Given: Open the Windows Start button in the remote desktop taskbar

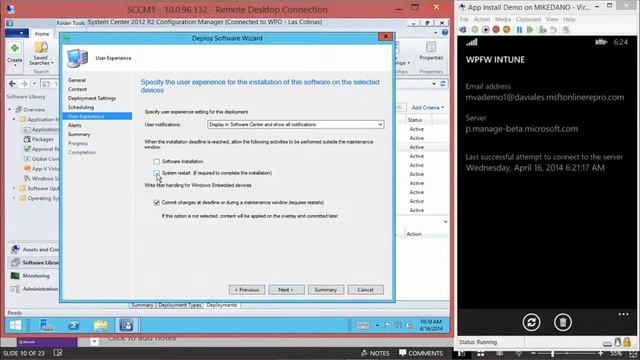Looking at the screenshot, I should (x=16, y=325).
